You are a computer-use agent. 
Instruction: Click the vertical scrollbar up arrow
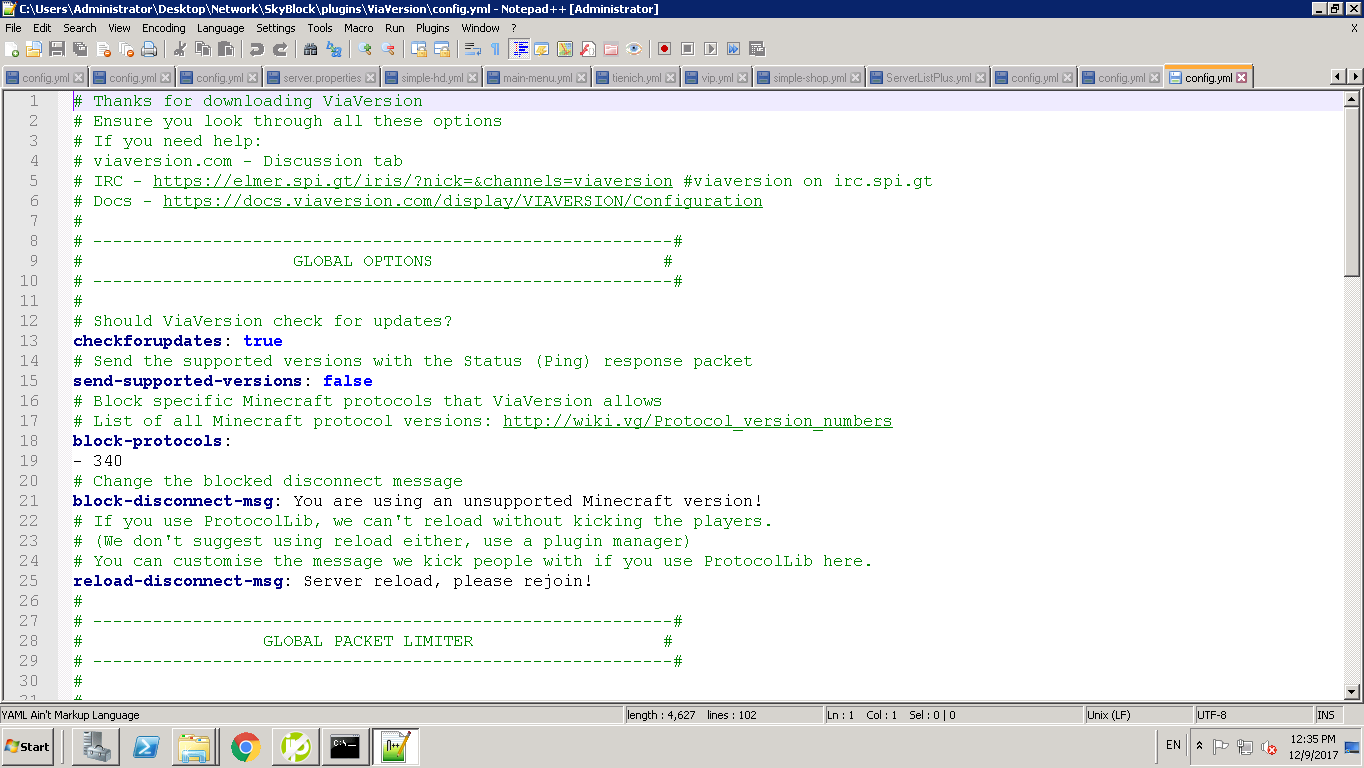pos(1352,99)
